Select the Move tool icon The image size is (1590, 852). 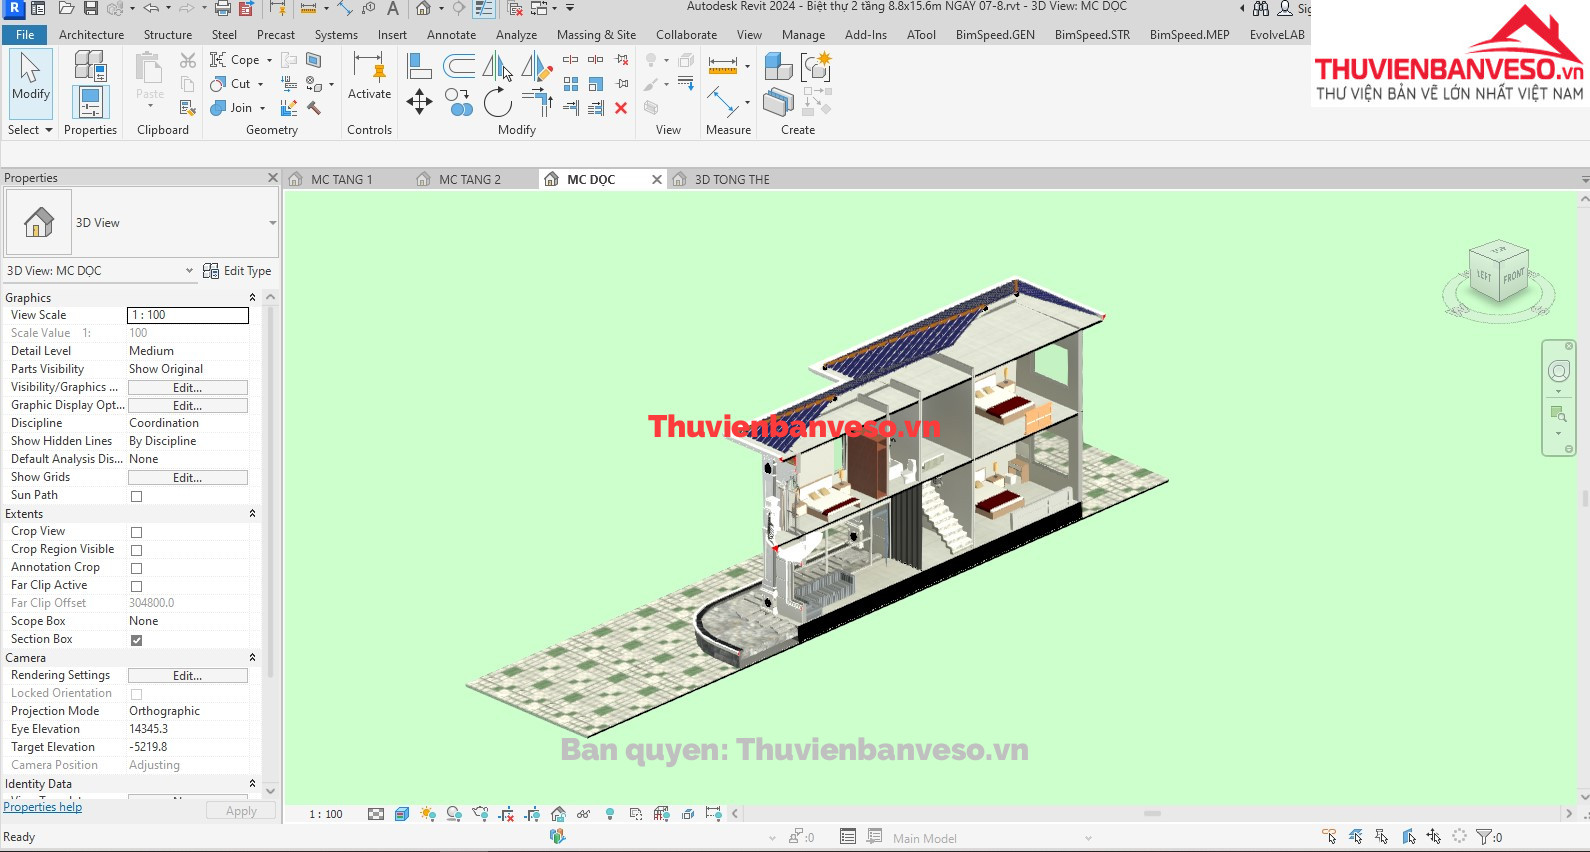point(419,101)
